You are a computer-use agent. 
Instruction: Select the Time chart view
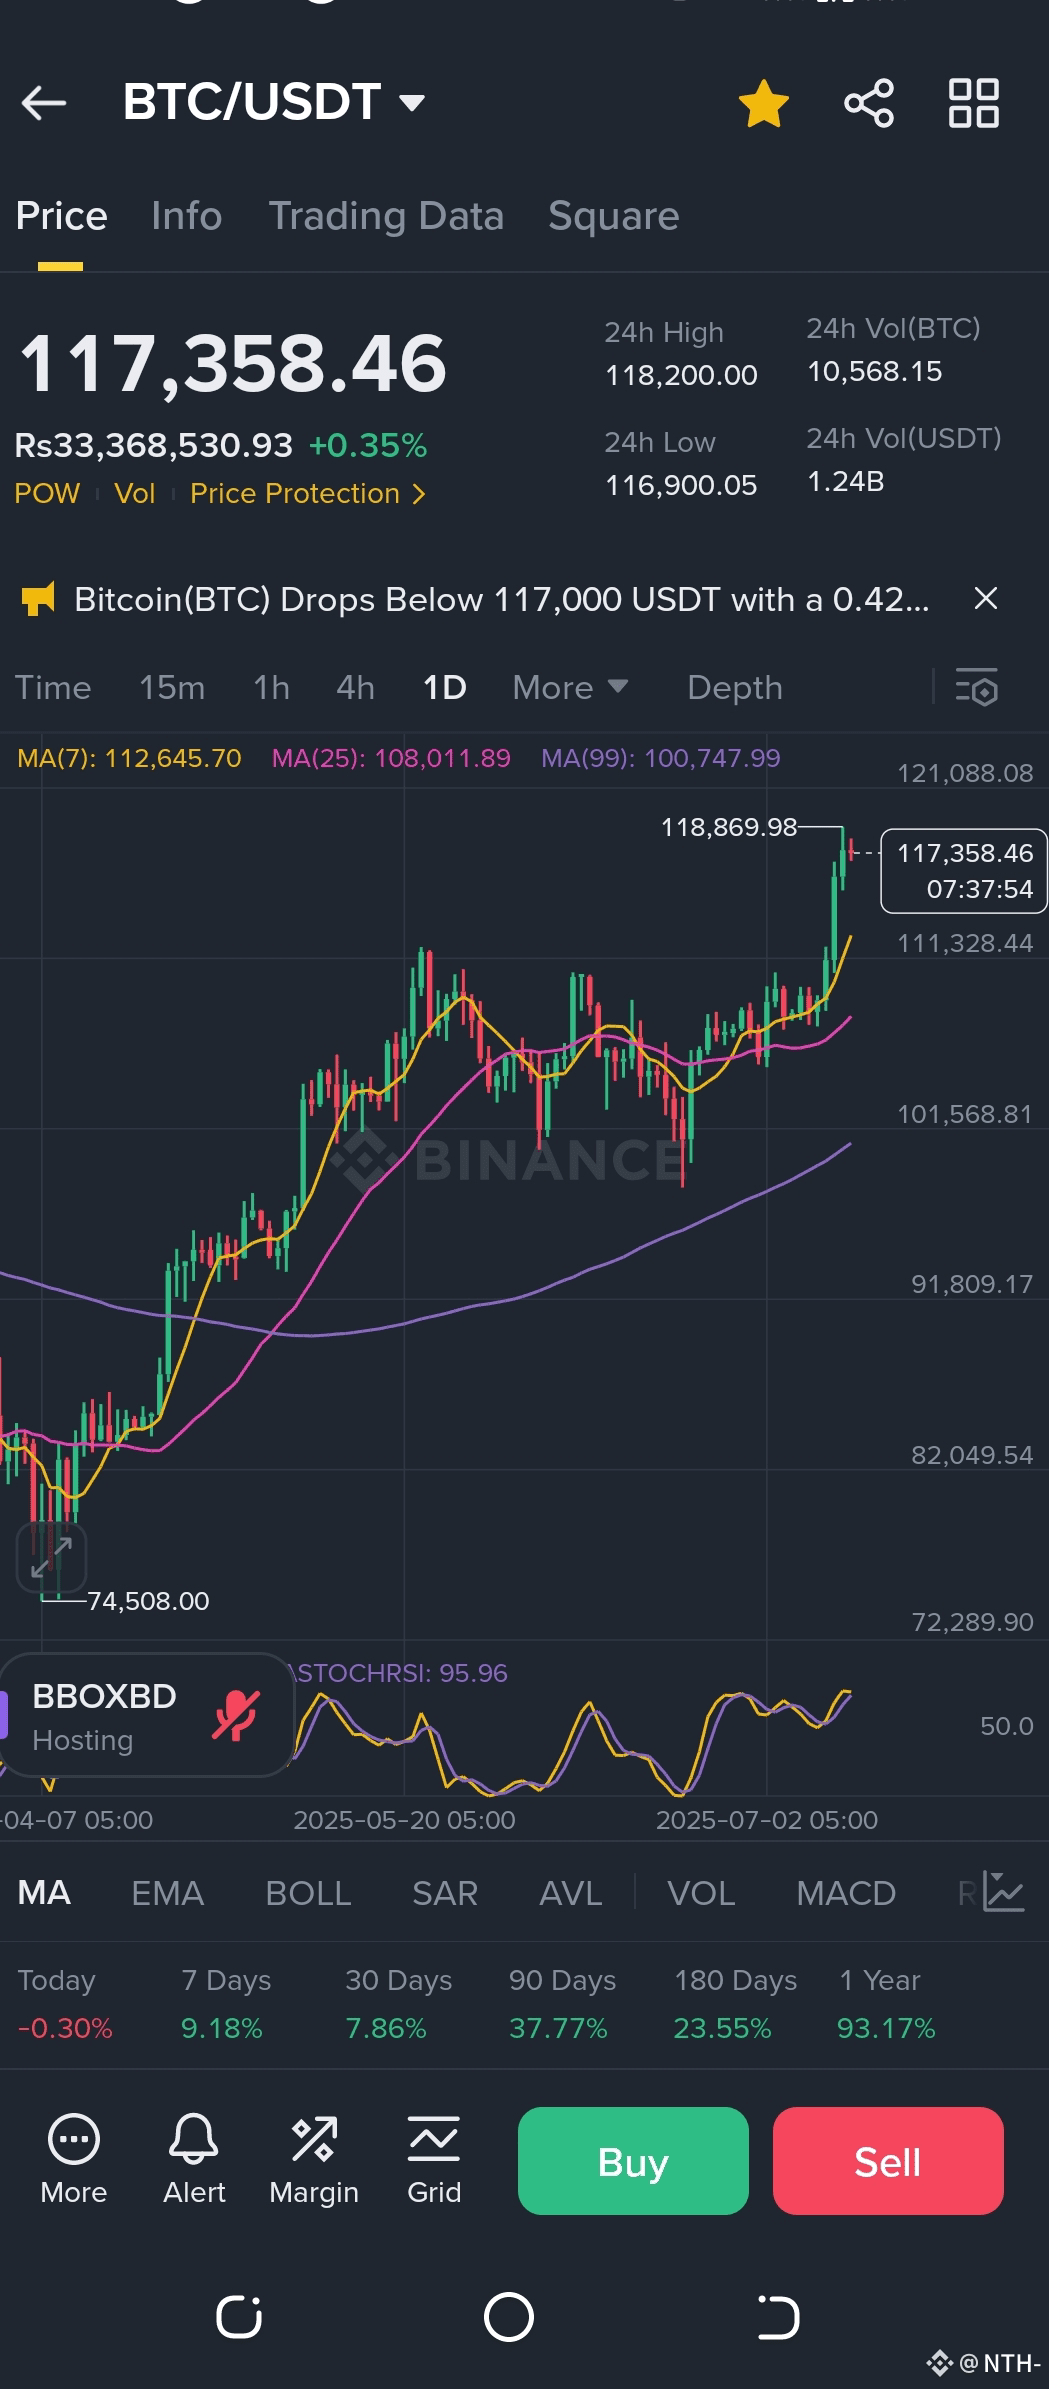pos(53,688)
